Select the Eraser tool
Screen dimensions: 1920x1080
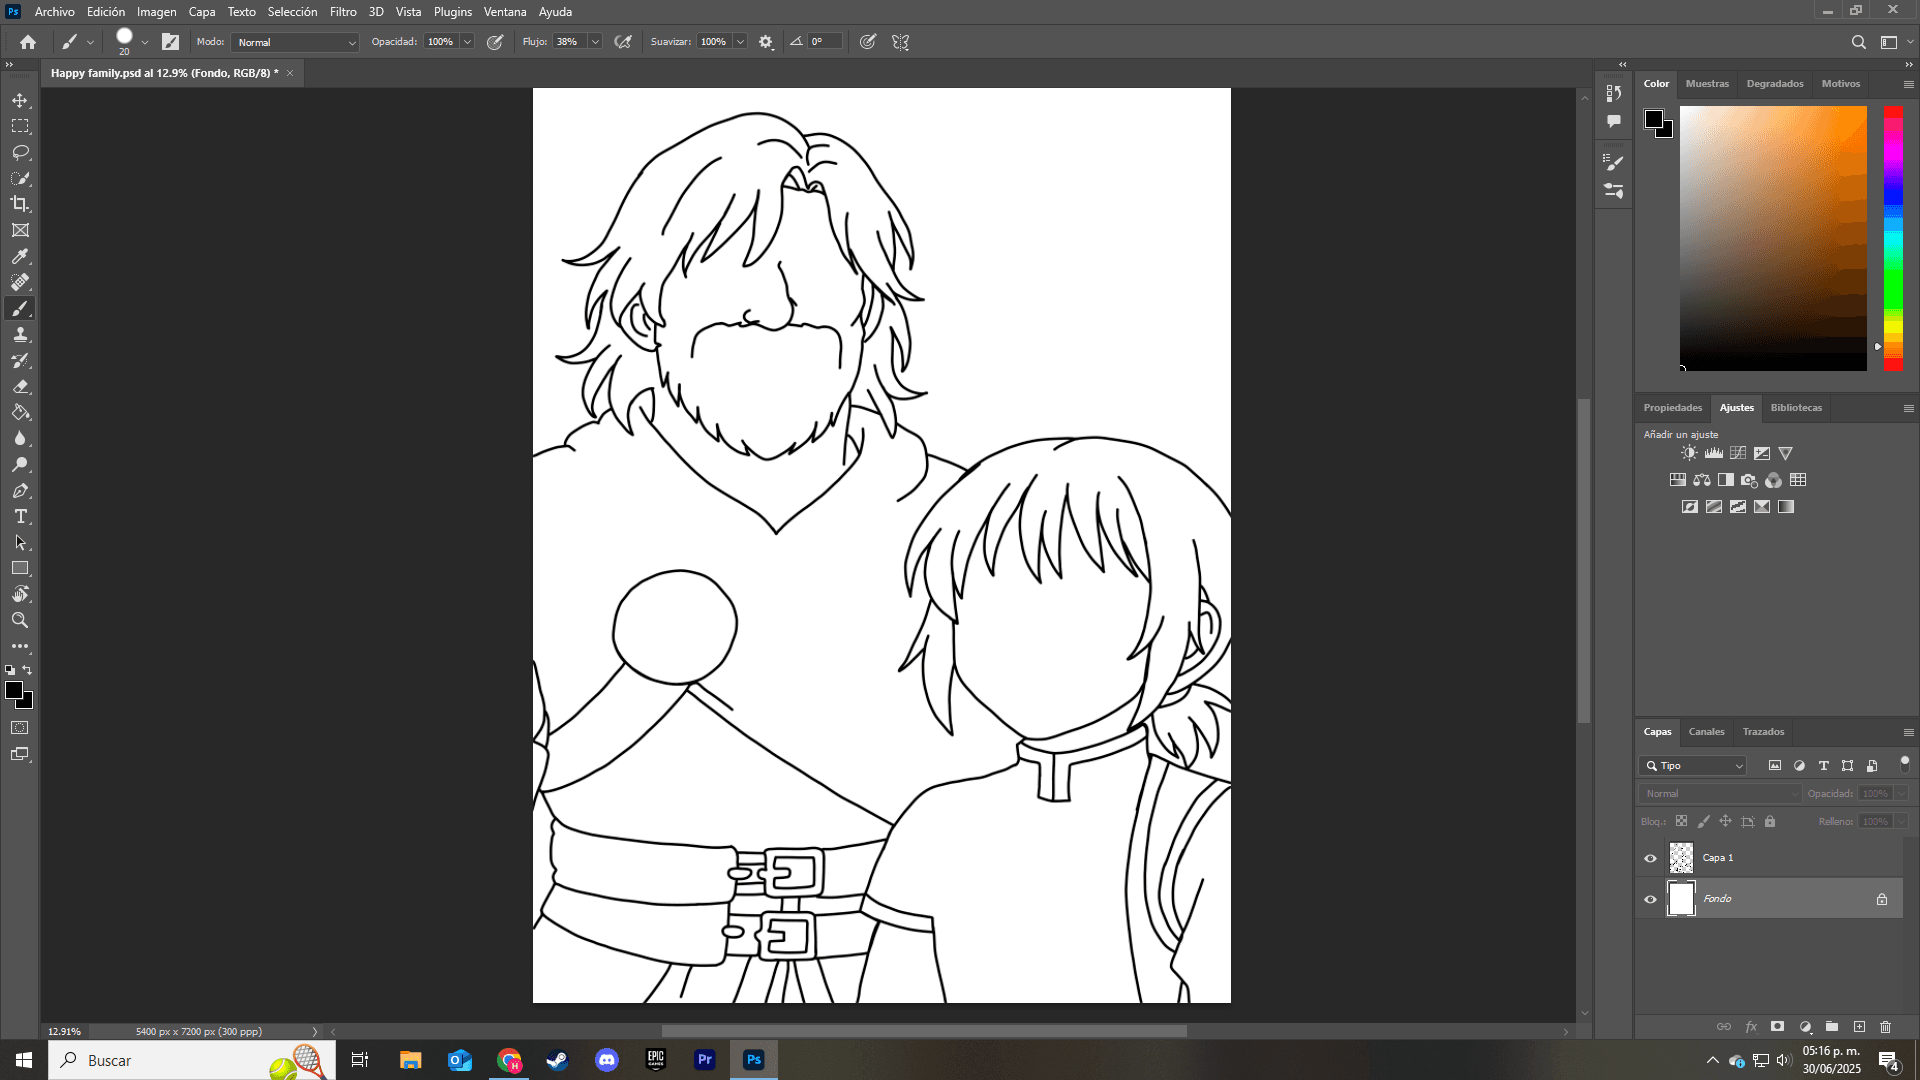pos(20,387)
